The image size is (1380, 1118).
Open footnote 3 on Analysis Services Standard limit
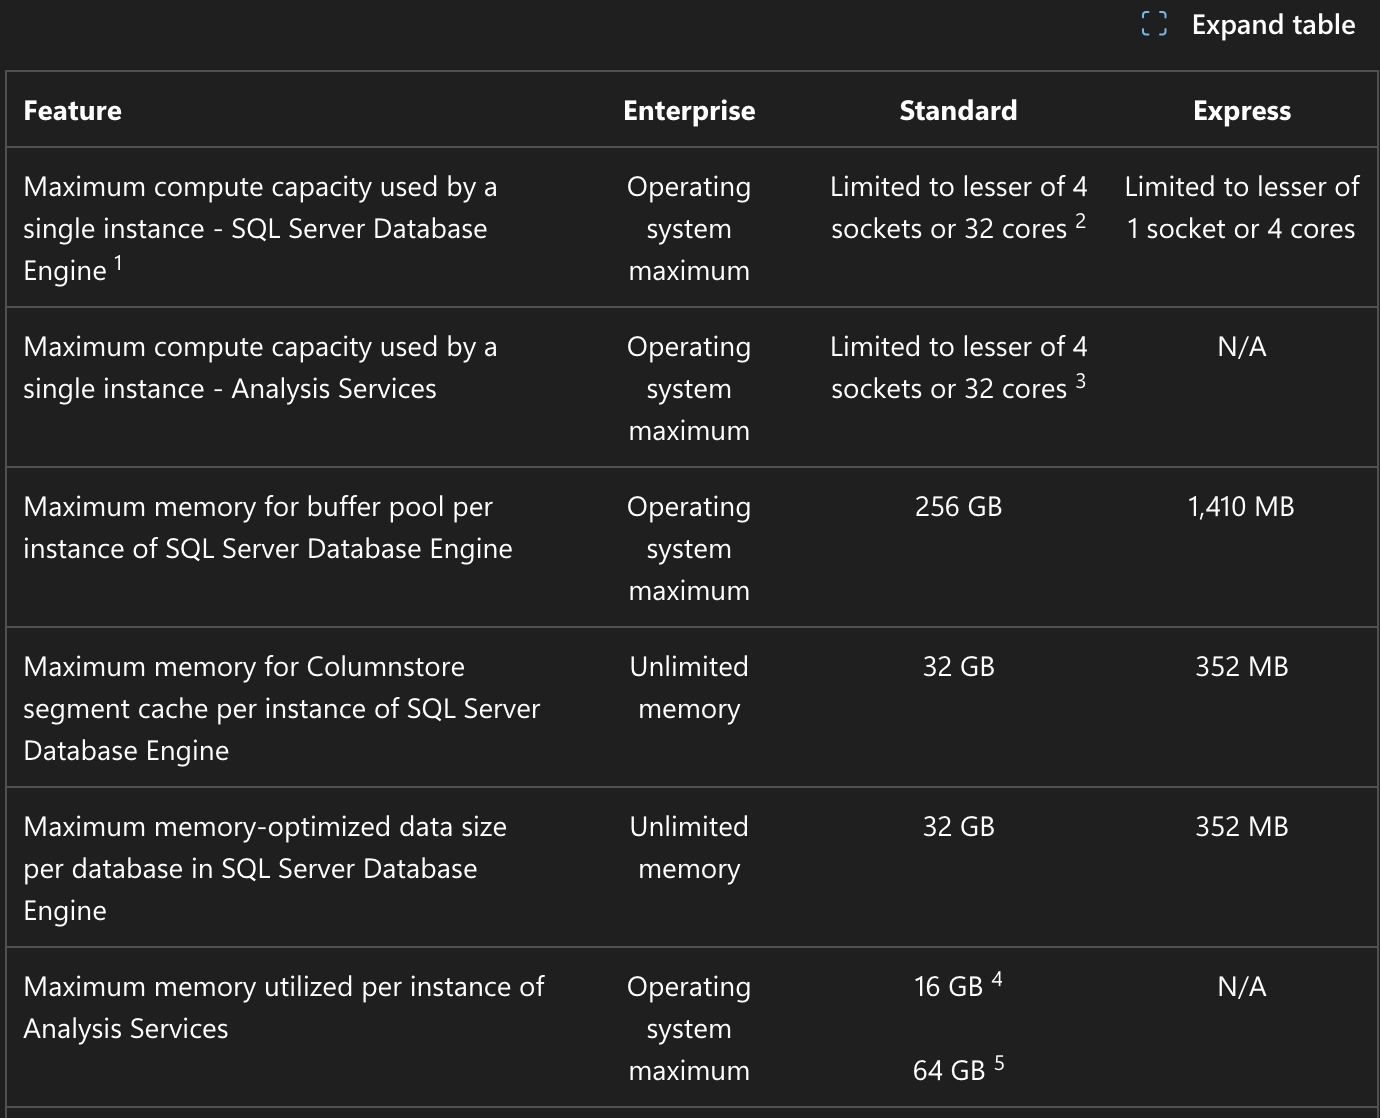click(1080, 379)
